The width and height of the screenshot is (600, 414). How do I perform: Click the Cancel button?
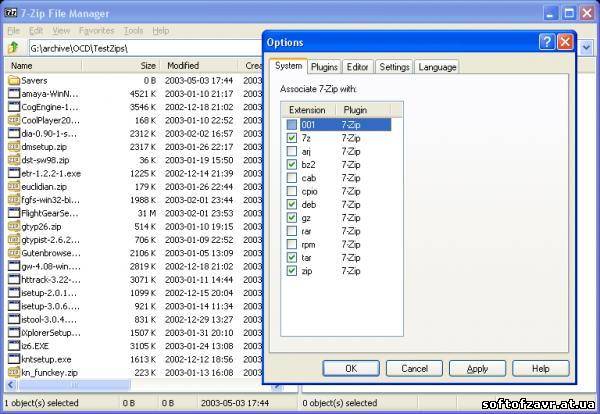coord(414,368)
